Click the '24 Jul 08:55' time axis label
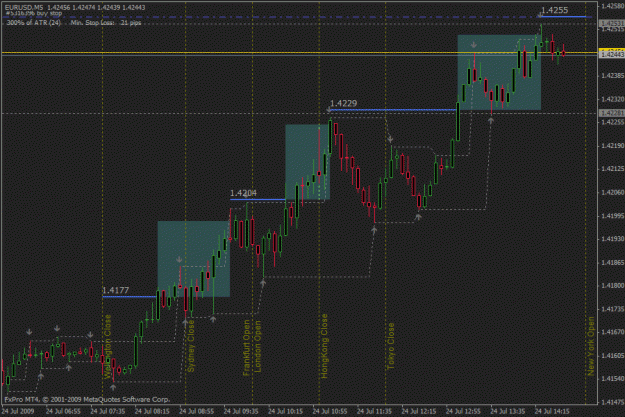 [x=197, y=411]
